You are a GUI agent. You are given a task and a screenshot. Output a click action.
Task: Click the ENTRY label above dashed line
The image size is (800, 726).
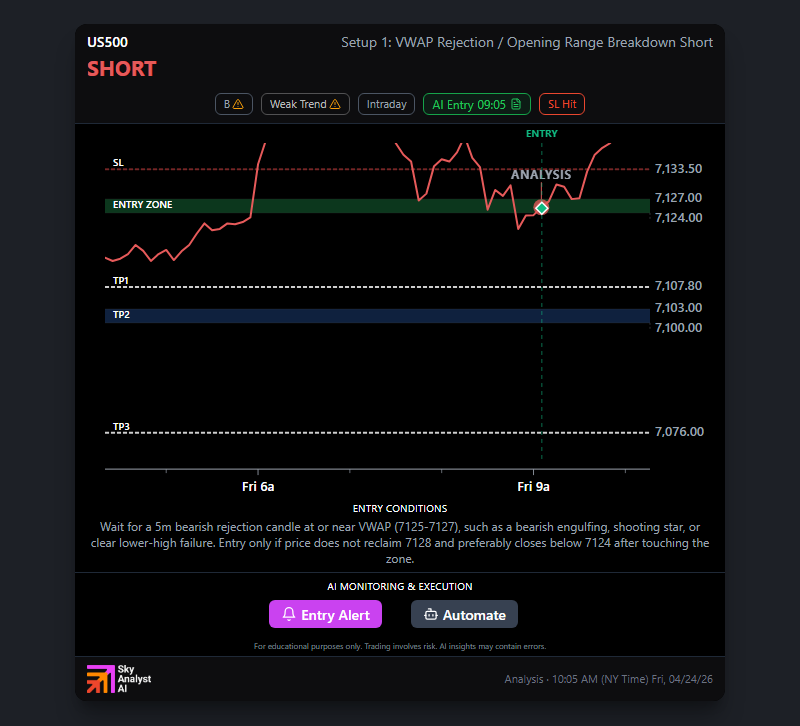click(541, 134)
